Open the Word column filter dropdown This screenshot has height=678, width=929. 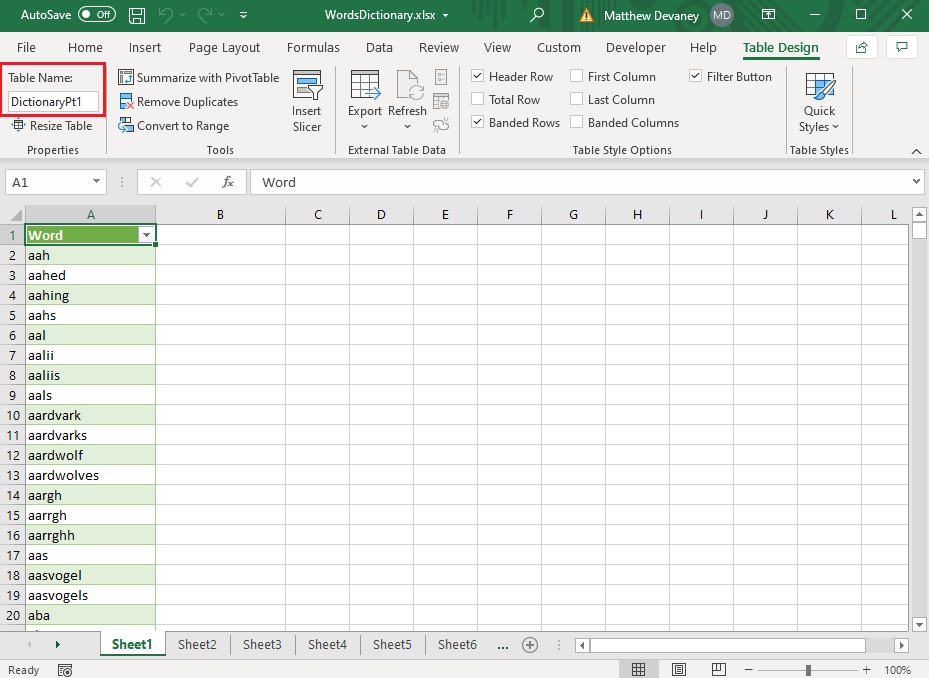point(146,235)
